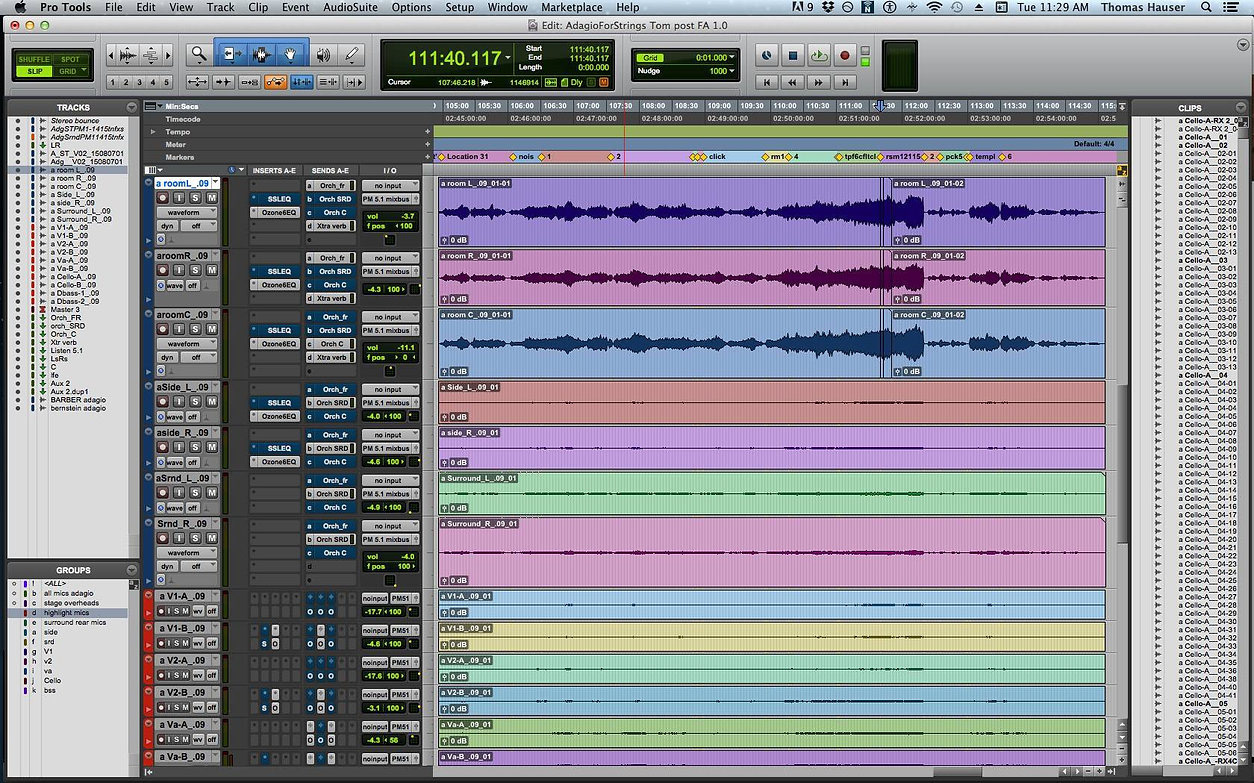Click the MIDI zoom icon
The width and height of the screenshot is (1254, 783).
pyautogui.click(x=150, y=55)
